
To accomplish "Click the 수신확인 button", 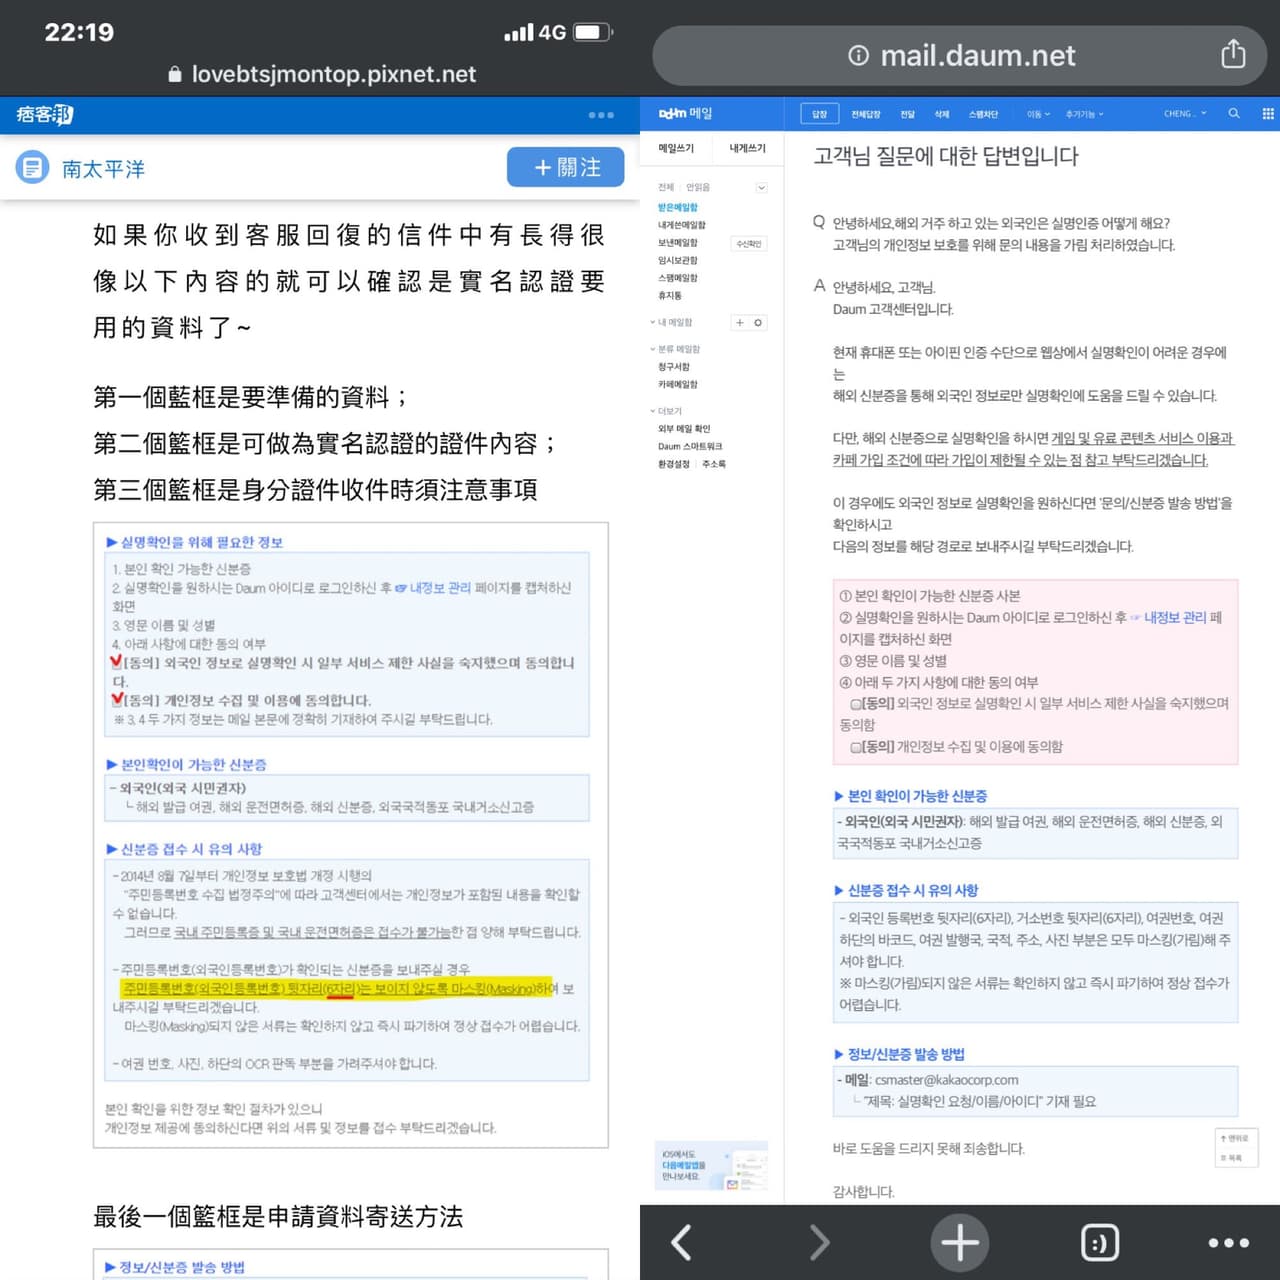I will point(749,243).
